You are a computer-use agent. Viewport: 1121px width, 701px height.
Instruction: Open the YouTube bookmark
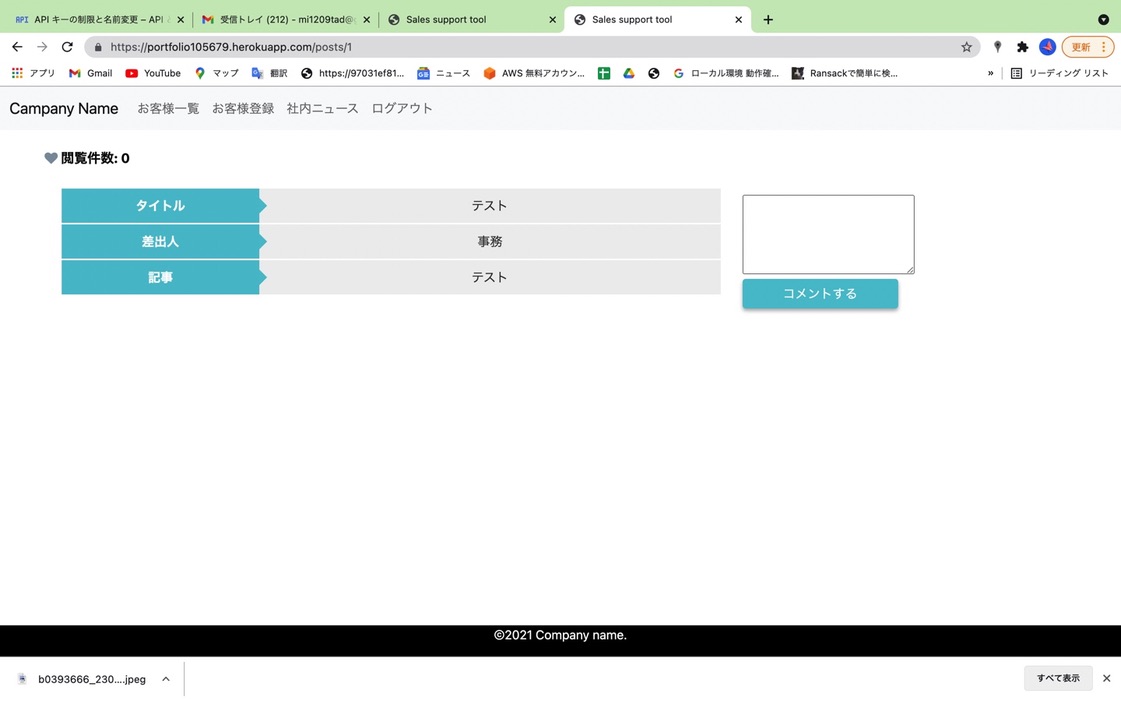[x=153, y=73]
